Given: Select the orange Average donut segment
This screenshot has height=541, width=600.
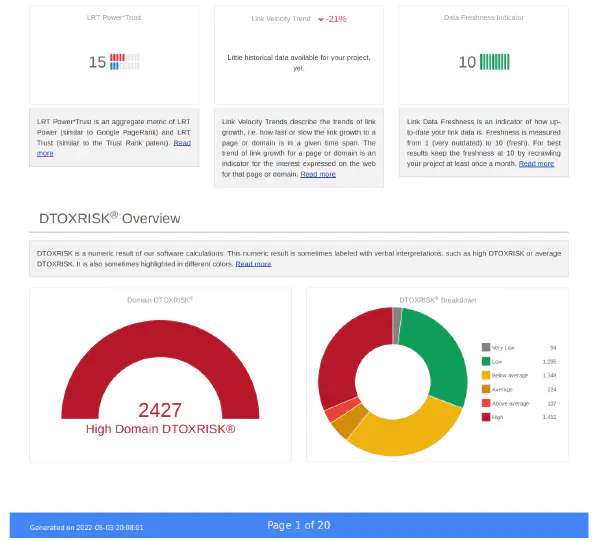Looking at the screenshot, I should [349, 422].
